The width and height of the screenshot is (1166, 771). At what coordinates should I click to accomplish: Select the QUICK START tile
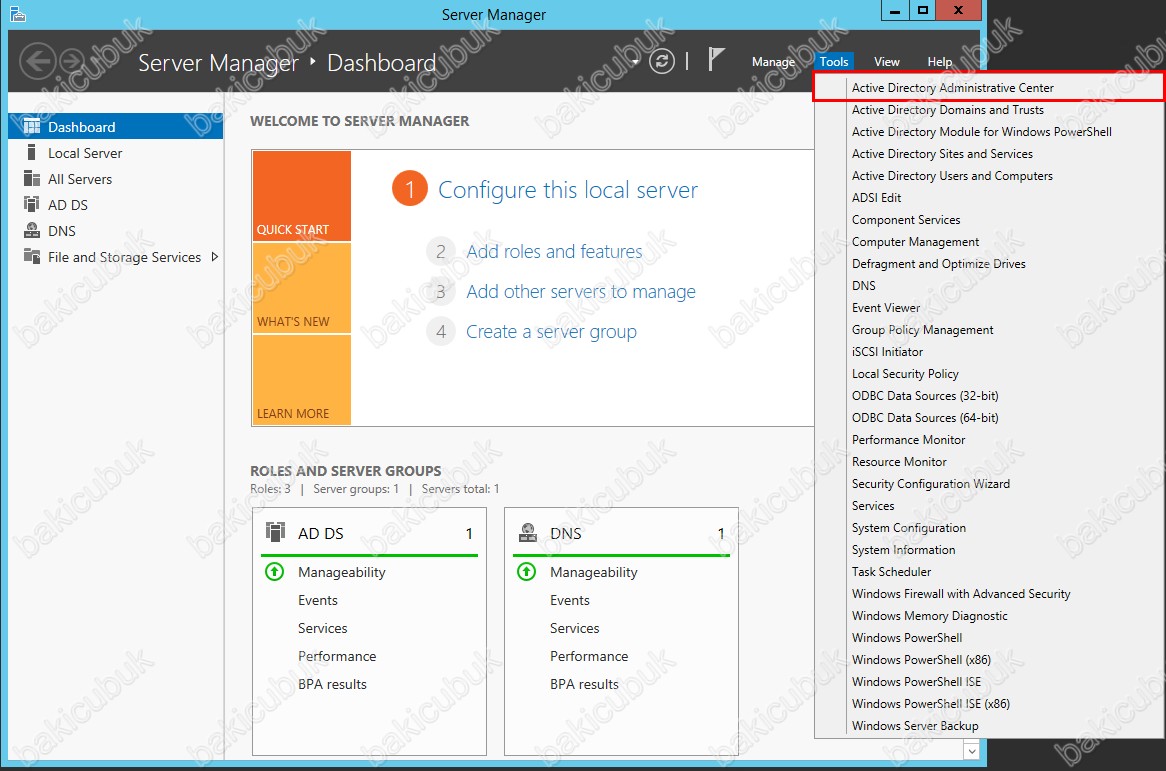tap(301, 196)
